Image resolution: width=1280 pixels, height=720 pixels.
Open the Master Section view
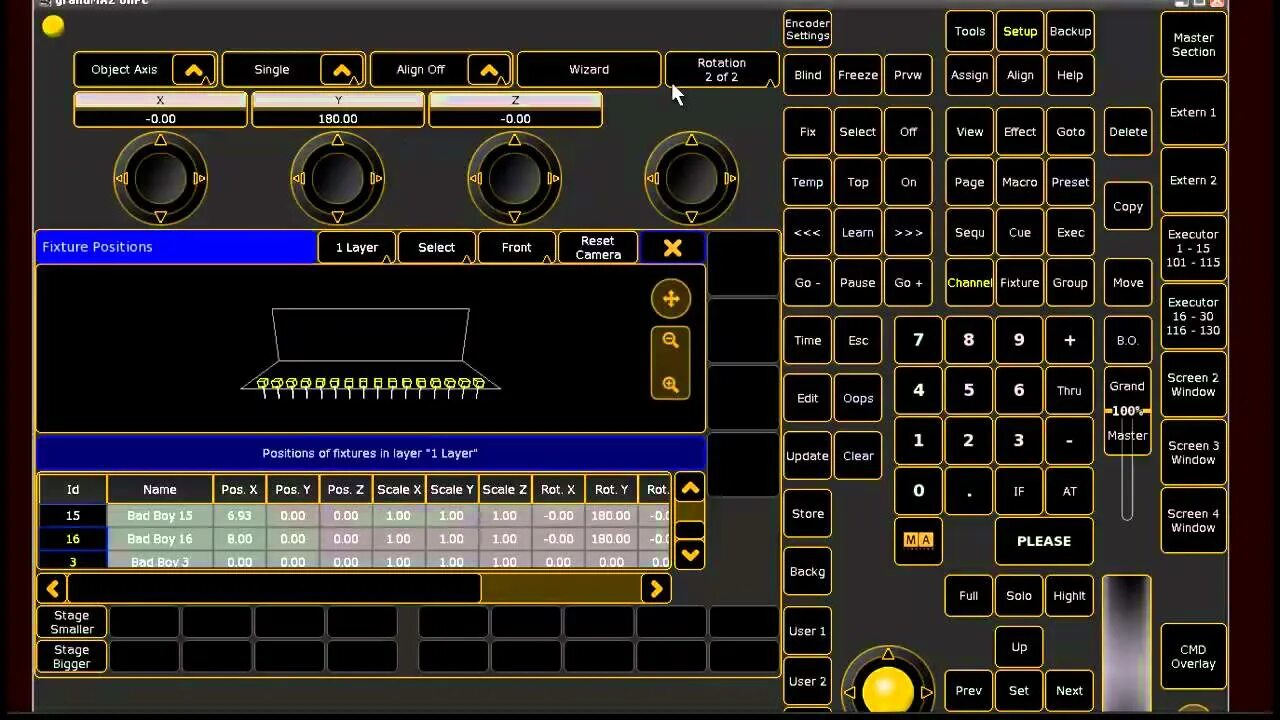point(1193,45)
